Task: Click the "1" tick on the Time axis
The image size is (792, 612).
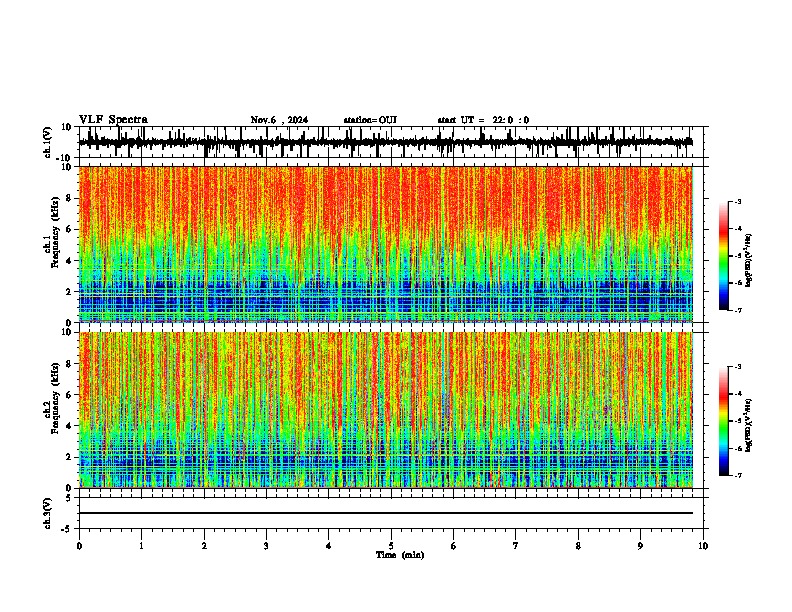Action: click(x=141, y=546)
